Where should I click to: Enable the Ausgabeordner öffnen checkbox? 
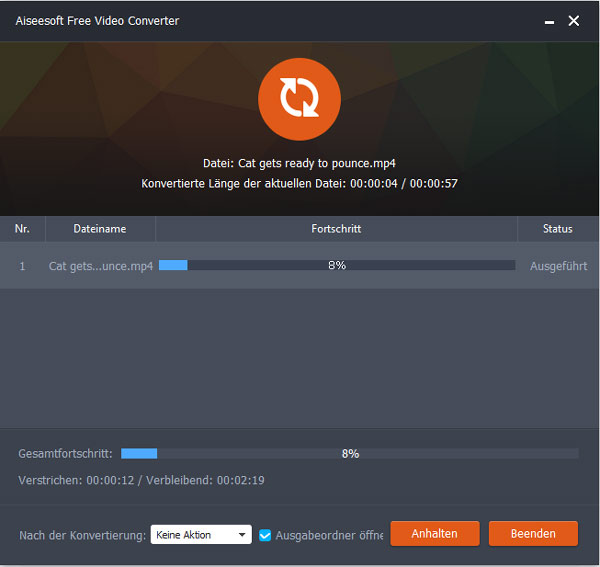coord(265,535)
